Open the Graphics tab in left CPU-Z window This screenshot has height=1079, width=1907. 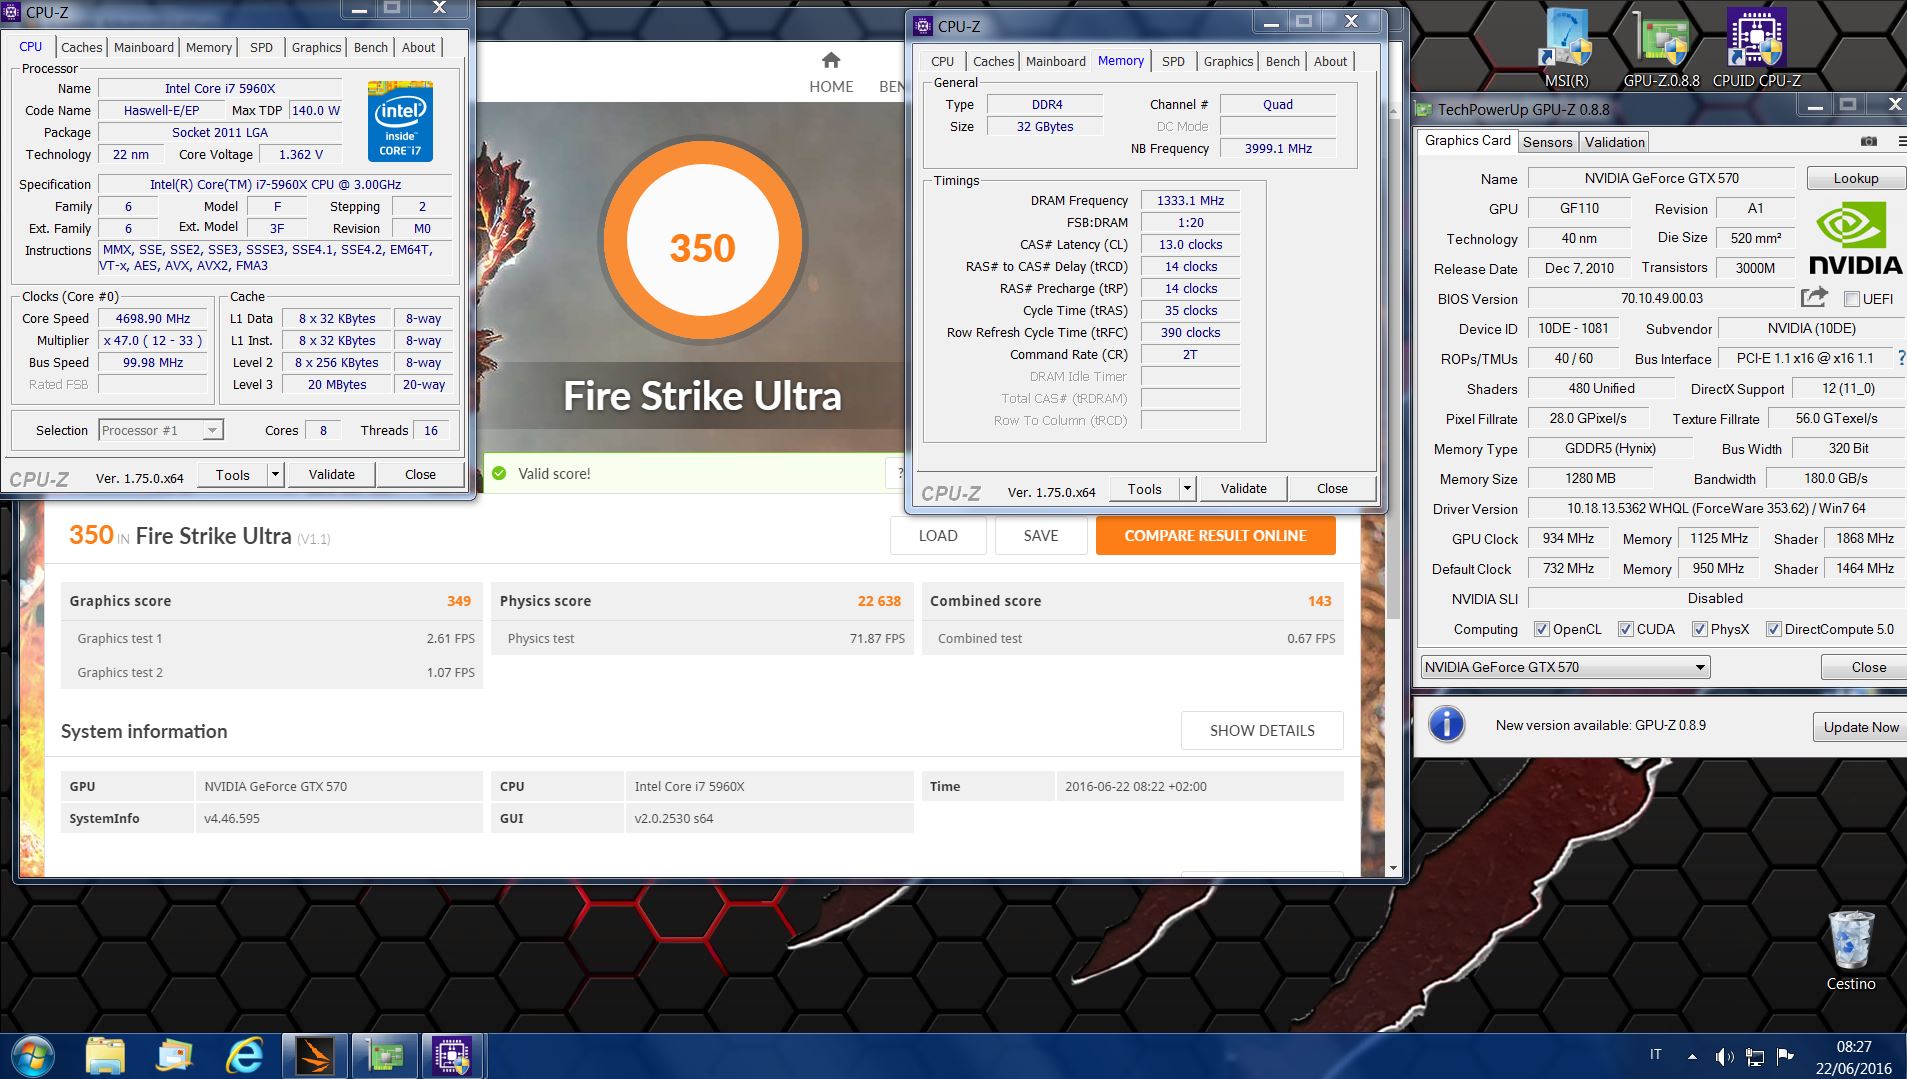click(316, 47)
